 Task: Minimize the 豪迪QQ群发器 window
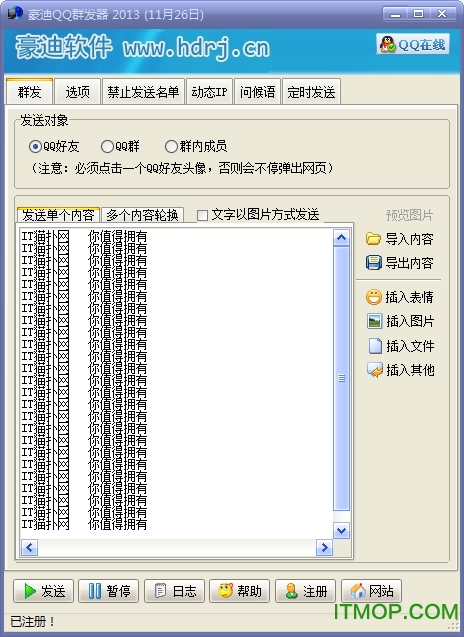pos(395,14)
